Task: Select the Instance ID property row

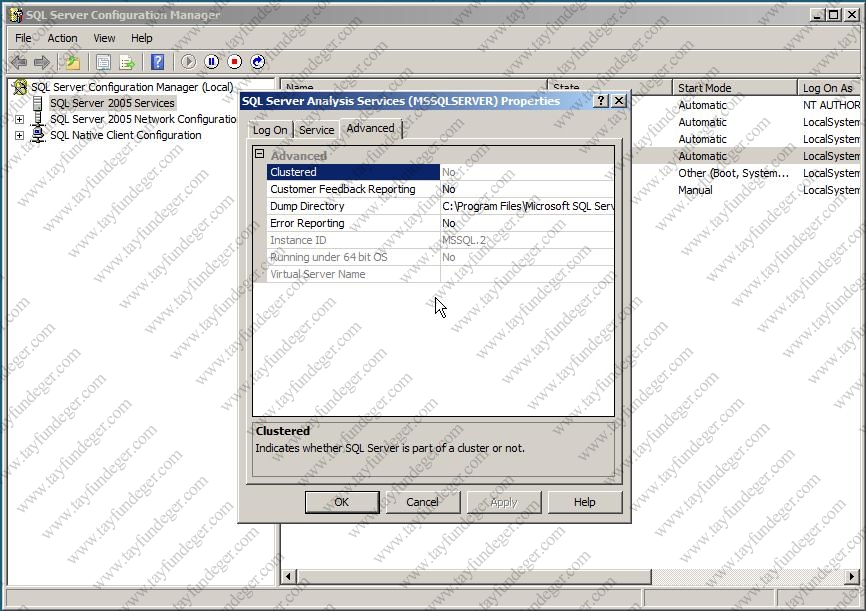Action: point(353,240)
